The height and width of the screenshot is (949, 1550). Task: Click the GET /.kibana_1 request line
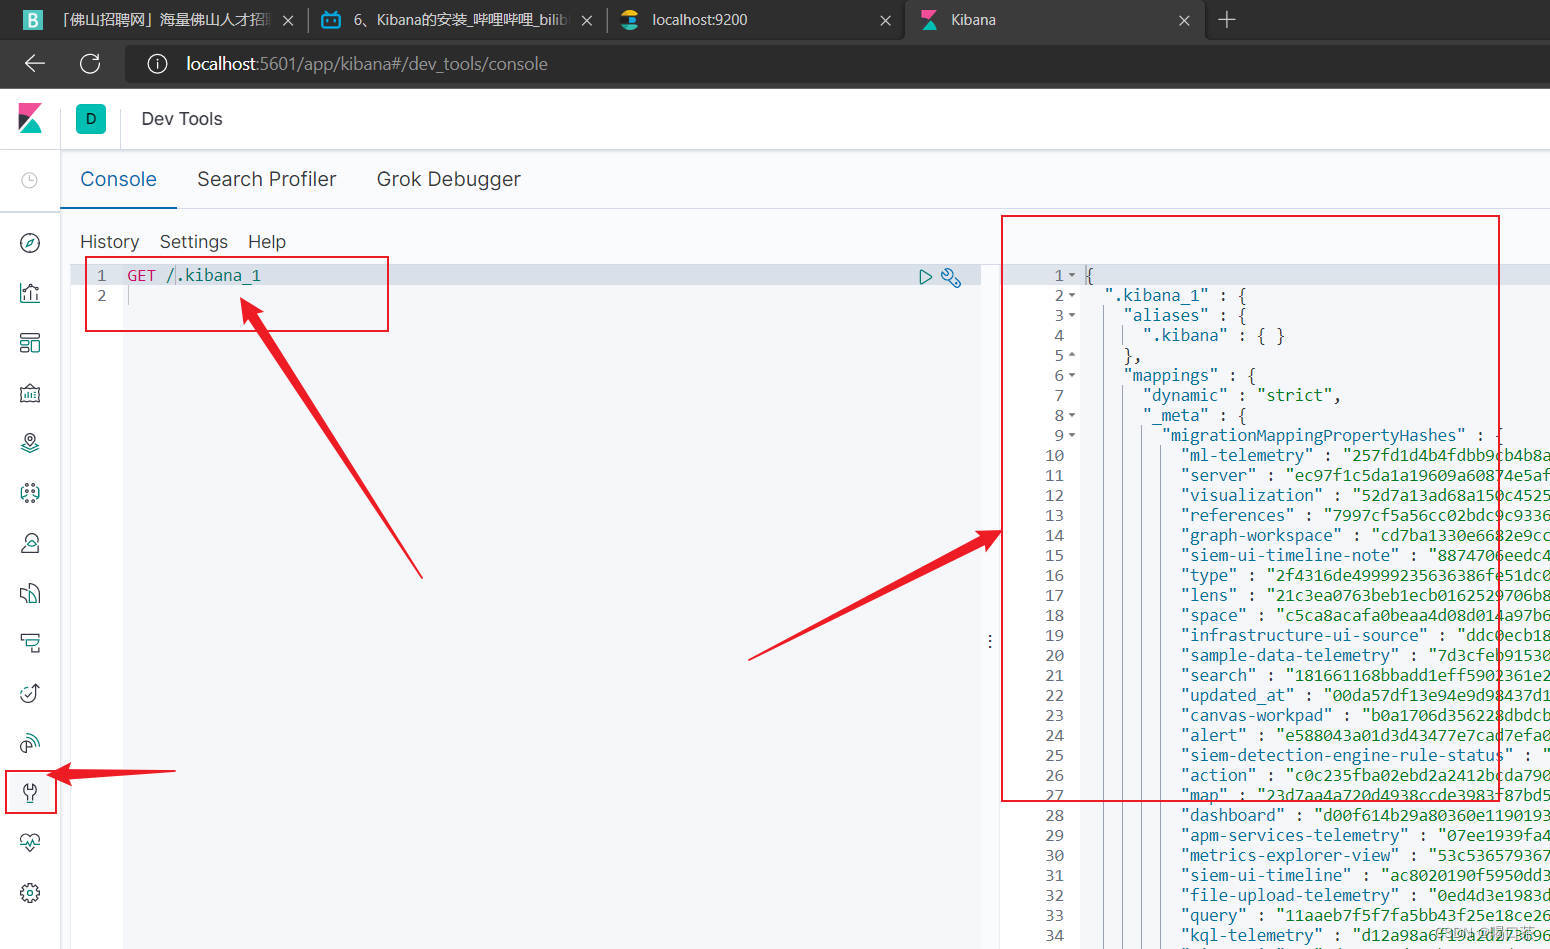click(x=193, y=275)
